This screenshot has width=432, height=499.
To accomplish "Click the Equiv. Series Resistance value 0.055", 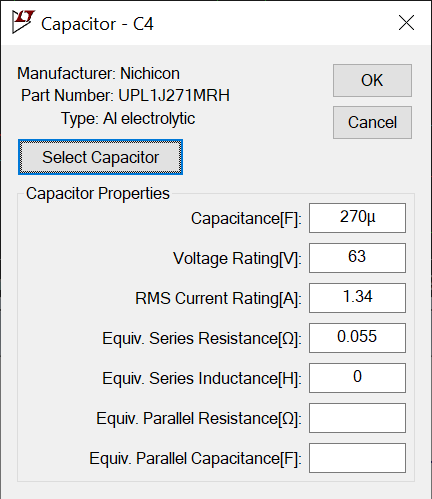I will coord(357,338).
